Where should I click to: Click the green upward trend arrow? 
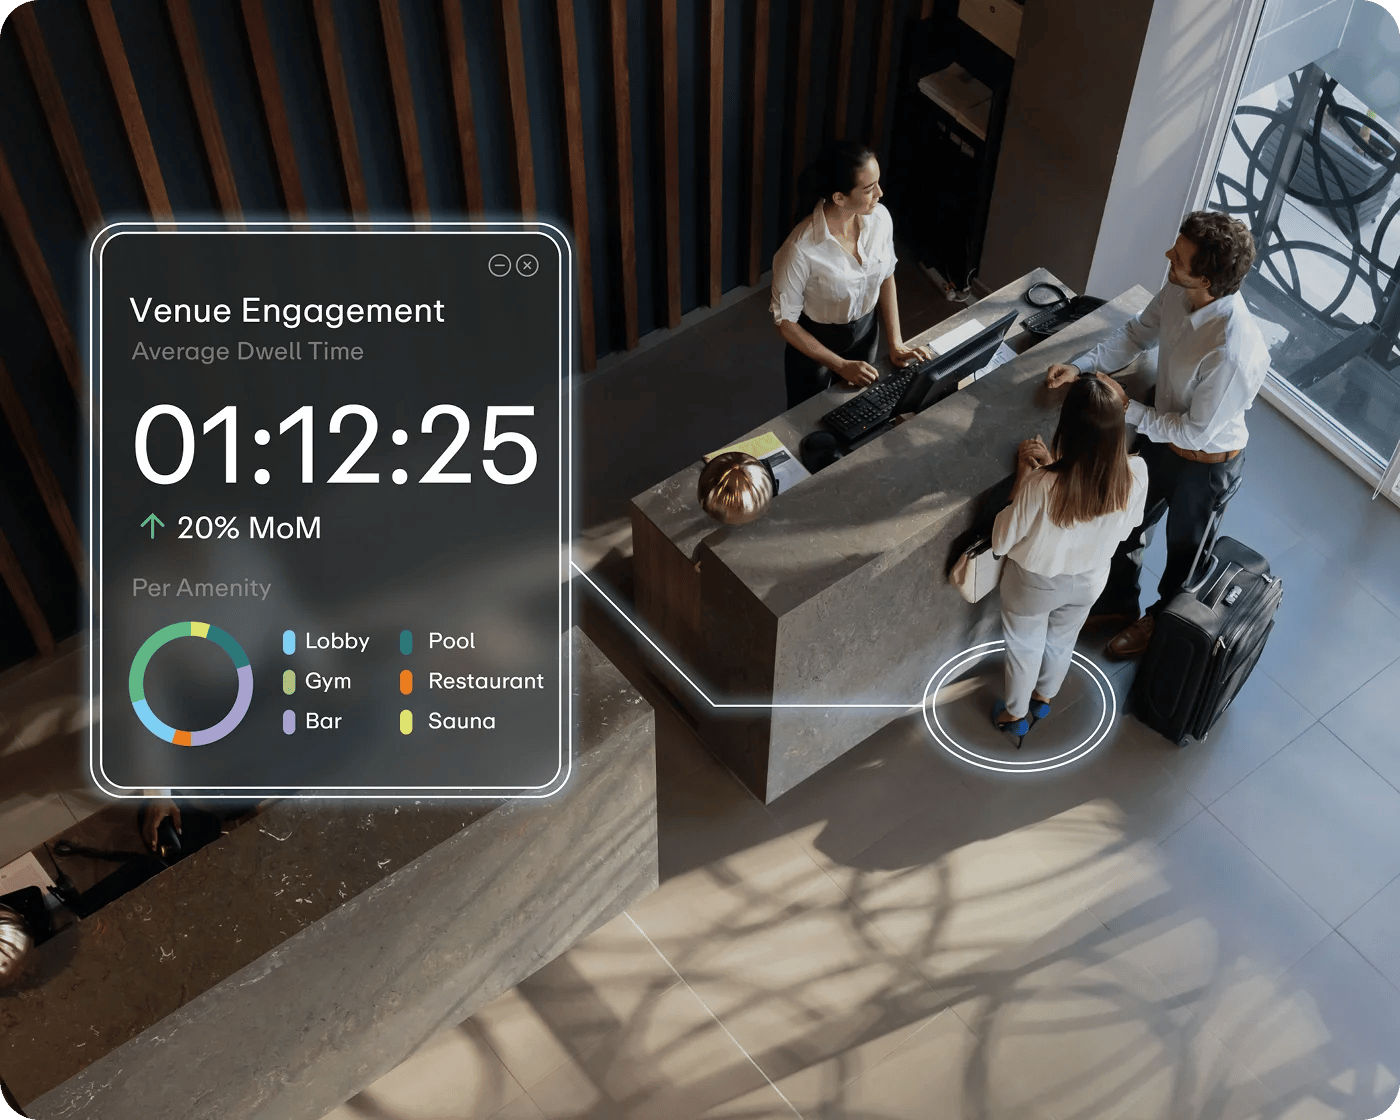tap(152, 526)
